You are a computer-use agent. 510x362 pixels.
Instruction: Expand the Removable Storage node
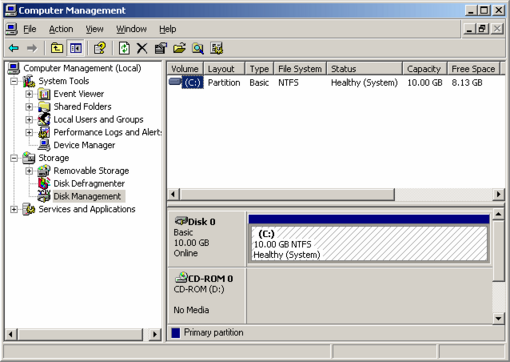(29, 171)
